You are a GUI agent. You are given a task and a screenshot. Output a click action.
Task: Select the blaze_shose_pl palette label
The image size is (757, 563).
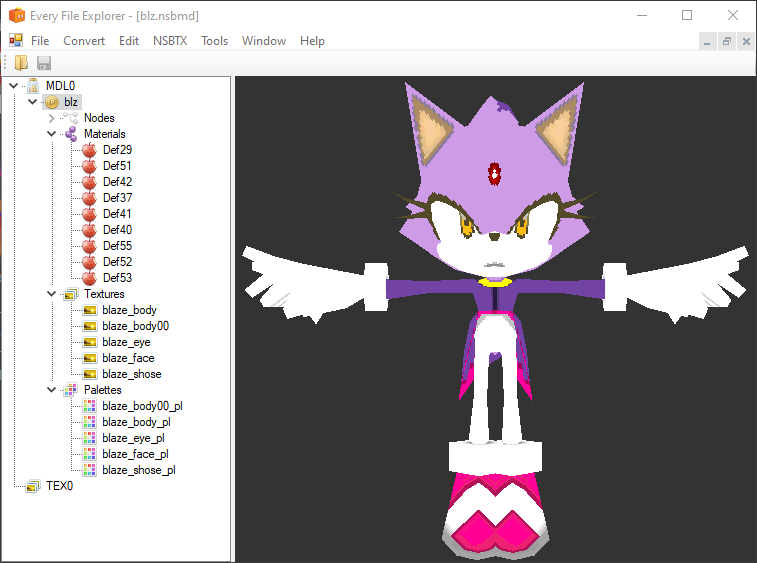(139, 470)
